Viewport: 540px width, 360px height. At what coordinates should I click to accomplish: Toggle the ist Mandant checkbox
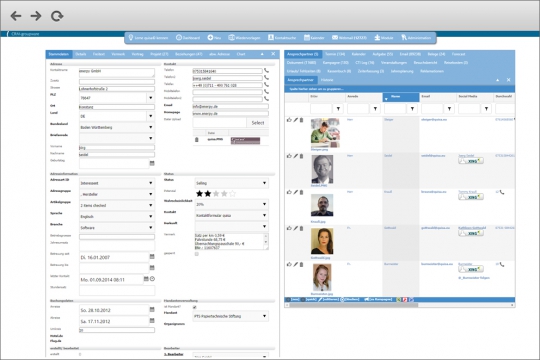coord(195,307)
